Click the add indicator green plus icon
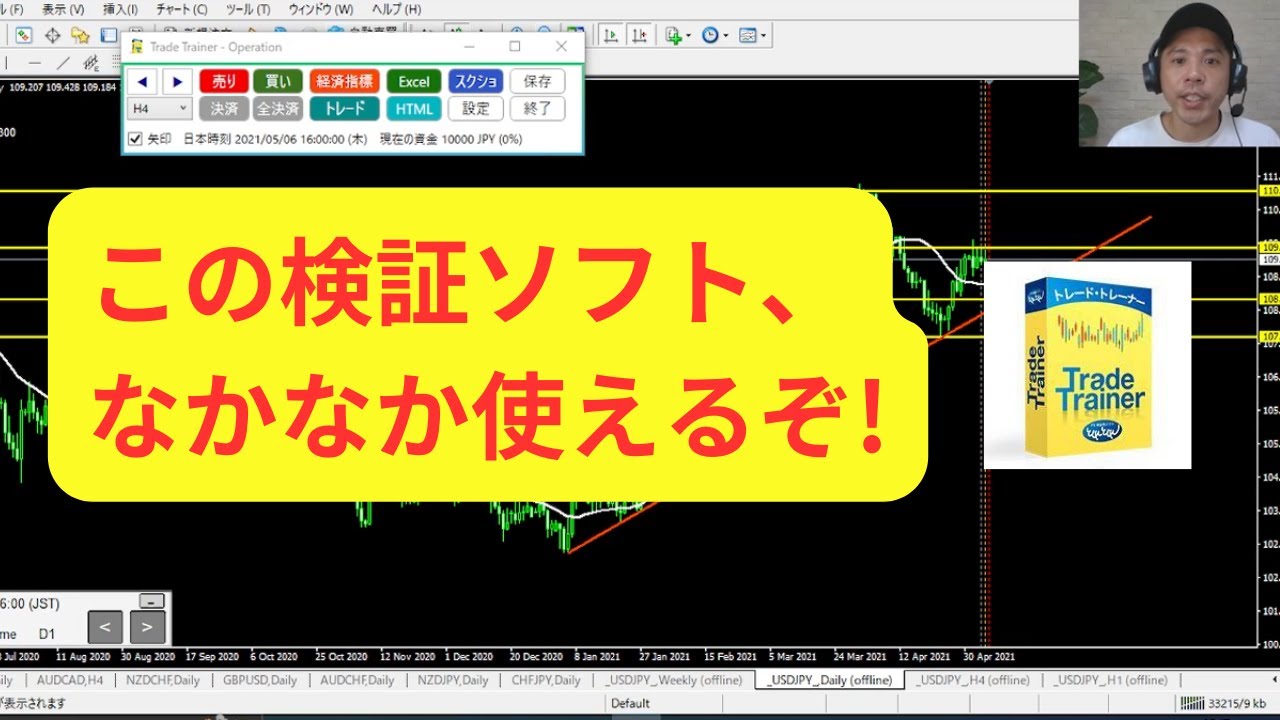Viewport: 1280px width, 720px height. click(x=673, y=36)
